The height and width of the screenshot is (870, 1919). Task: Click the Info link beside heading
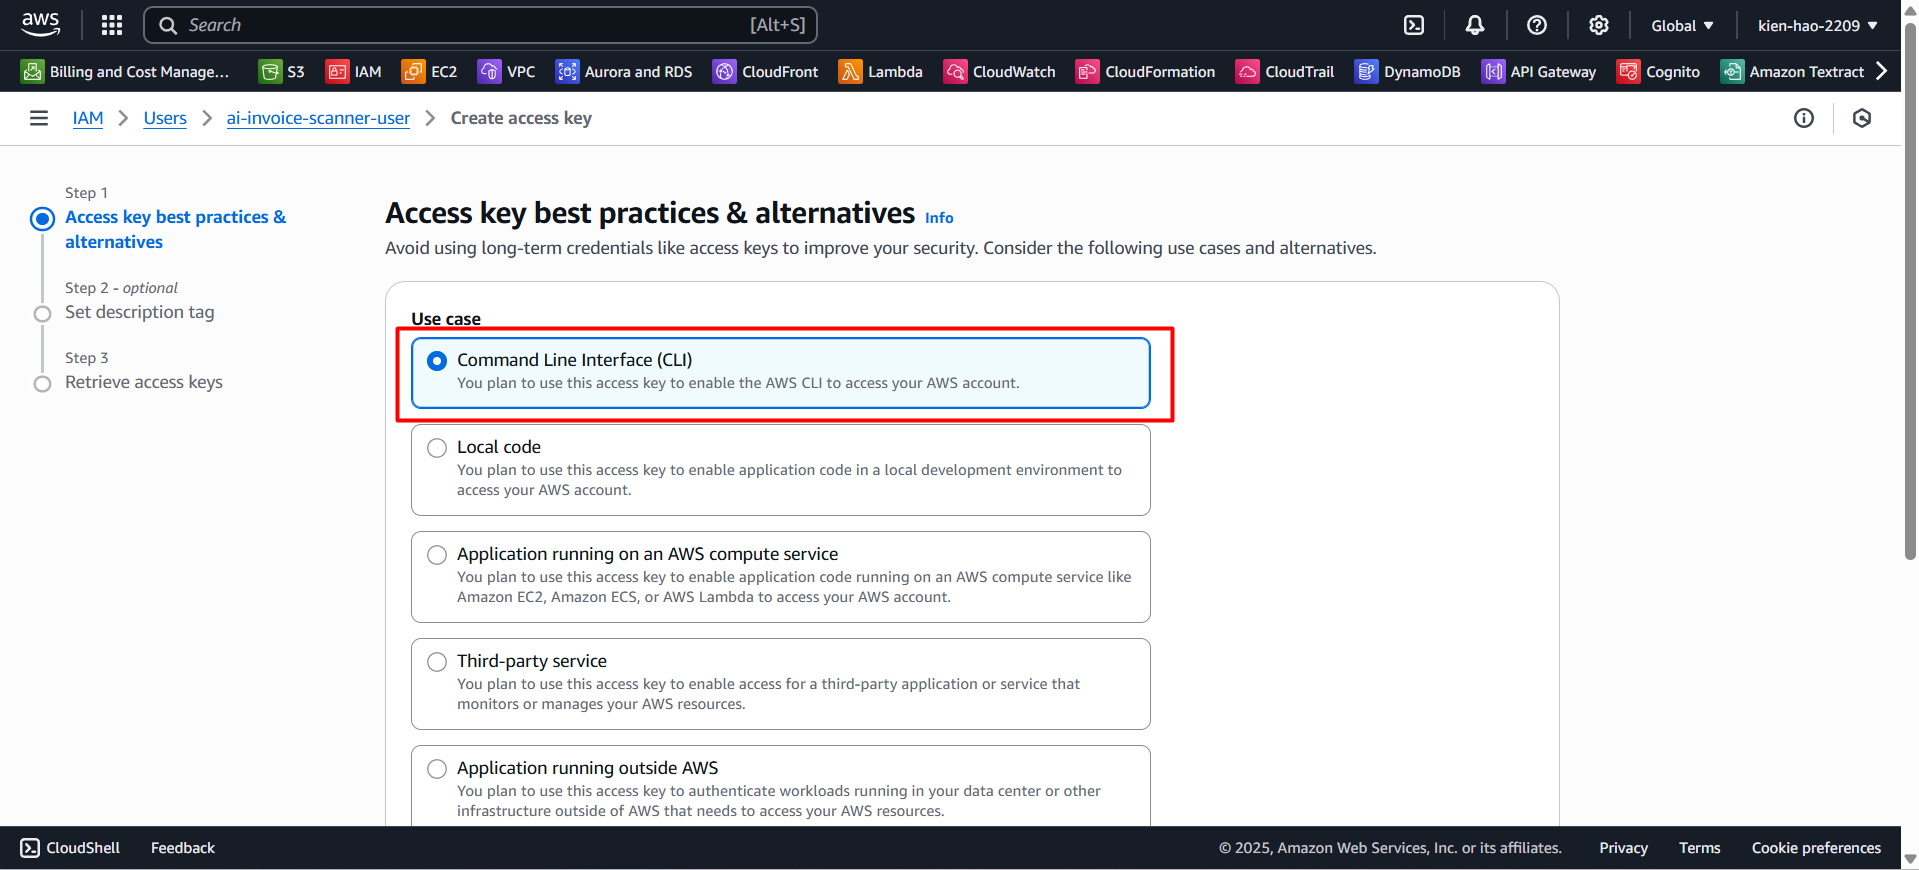[x=938, y=218]
